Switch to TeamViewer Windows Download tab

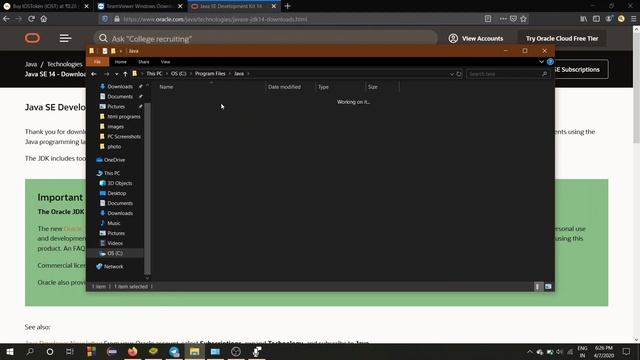[140, 6]
